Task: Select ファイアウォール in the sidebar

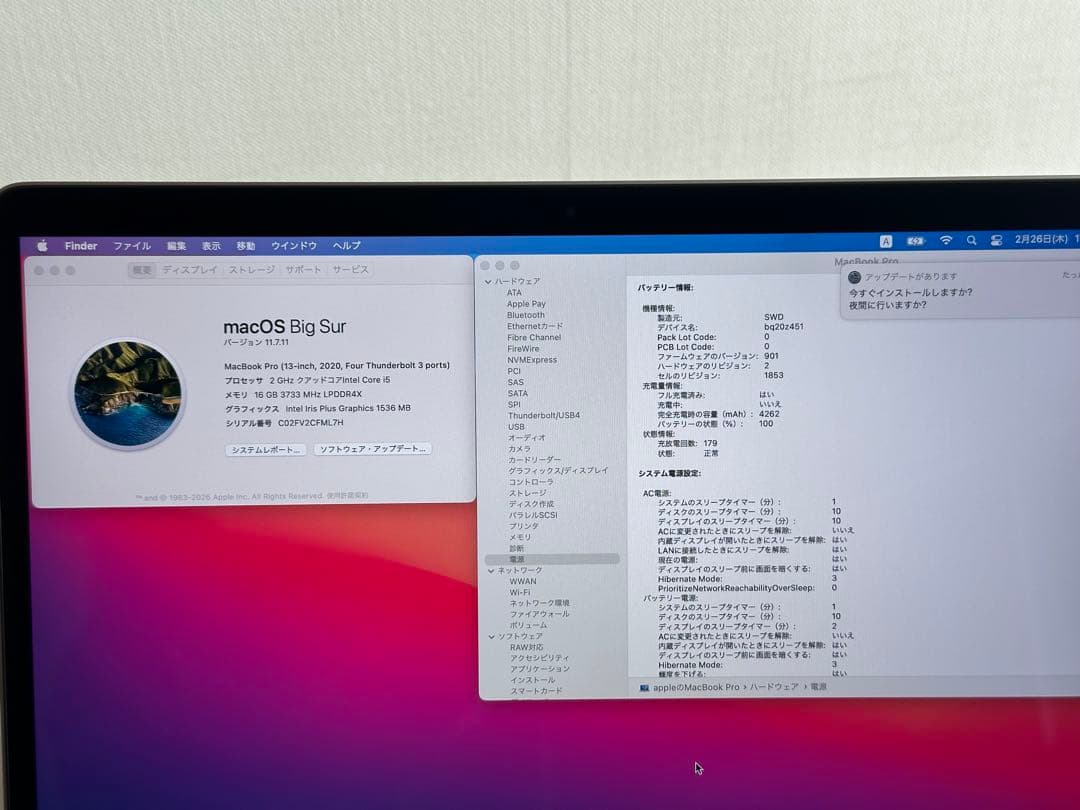Action: pos(539,614)
